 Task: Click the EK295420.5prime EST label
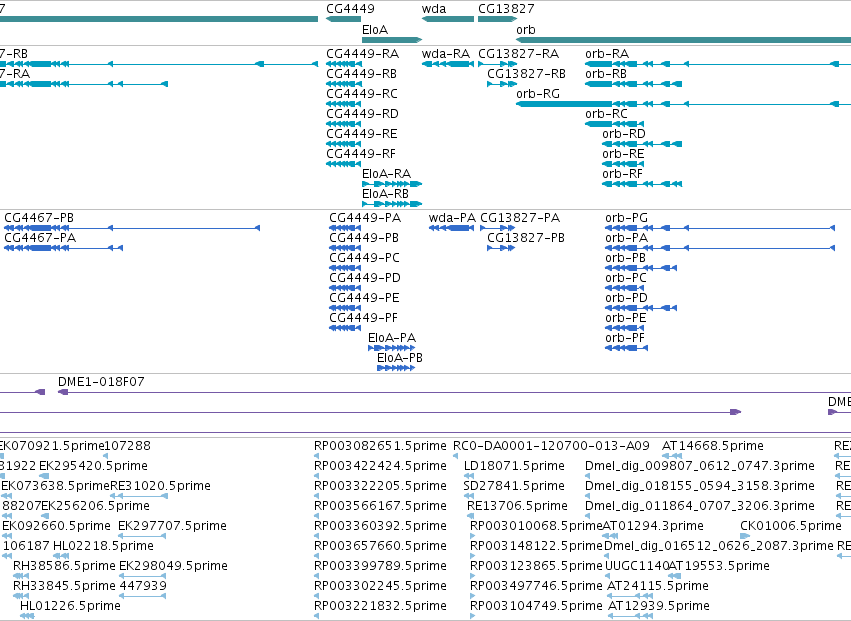tap(93, 466)
